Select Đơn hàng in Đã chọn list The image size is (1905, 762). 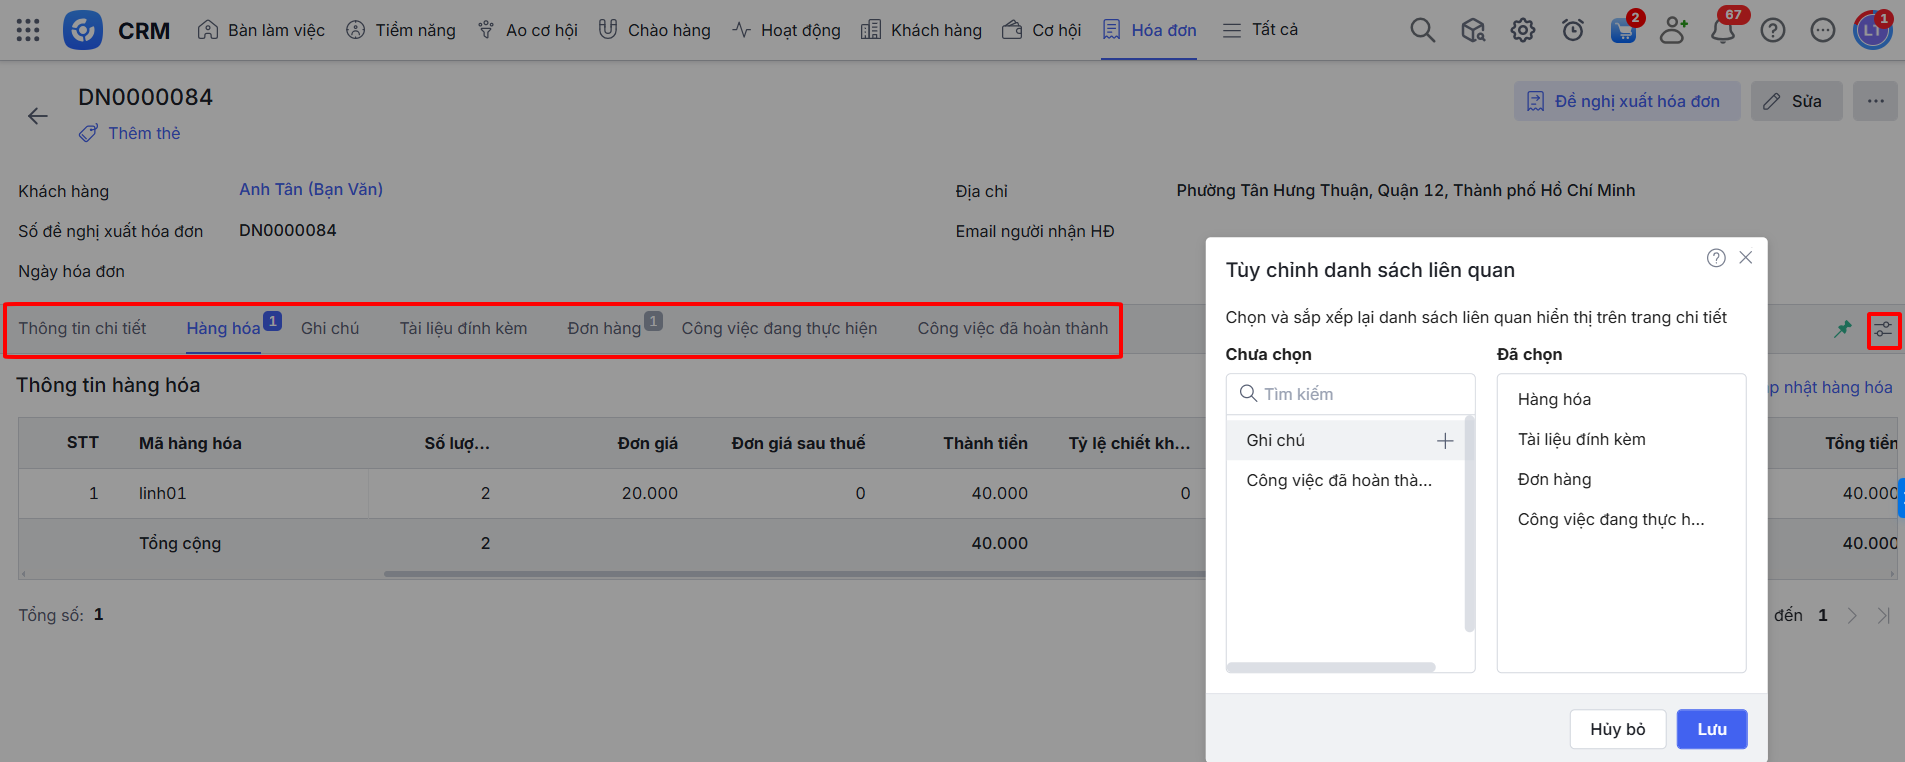[1554, 479]
